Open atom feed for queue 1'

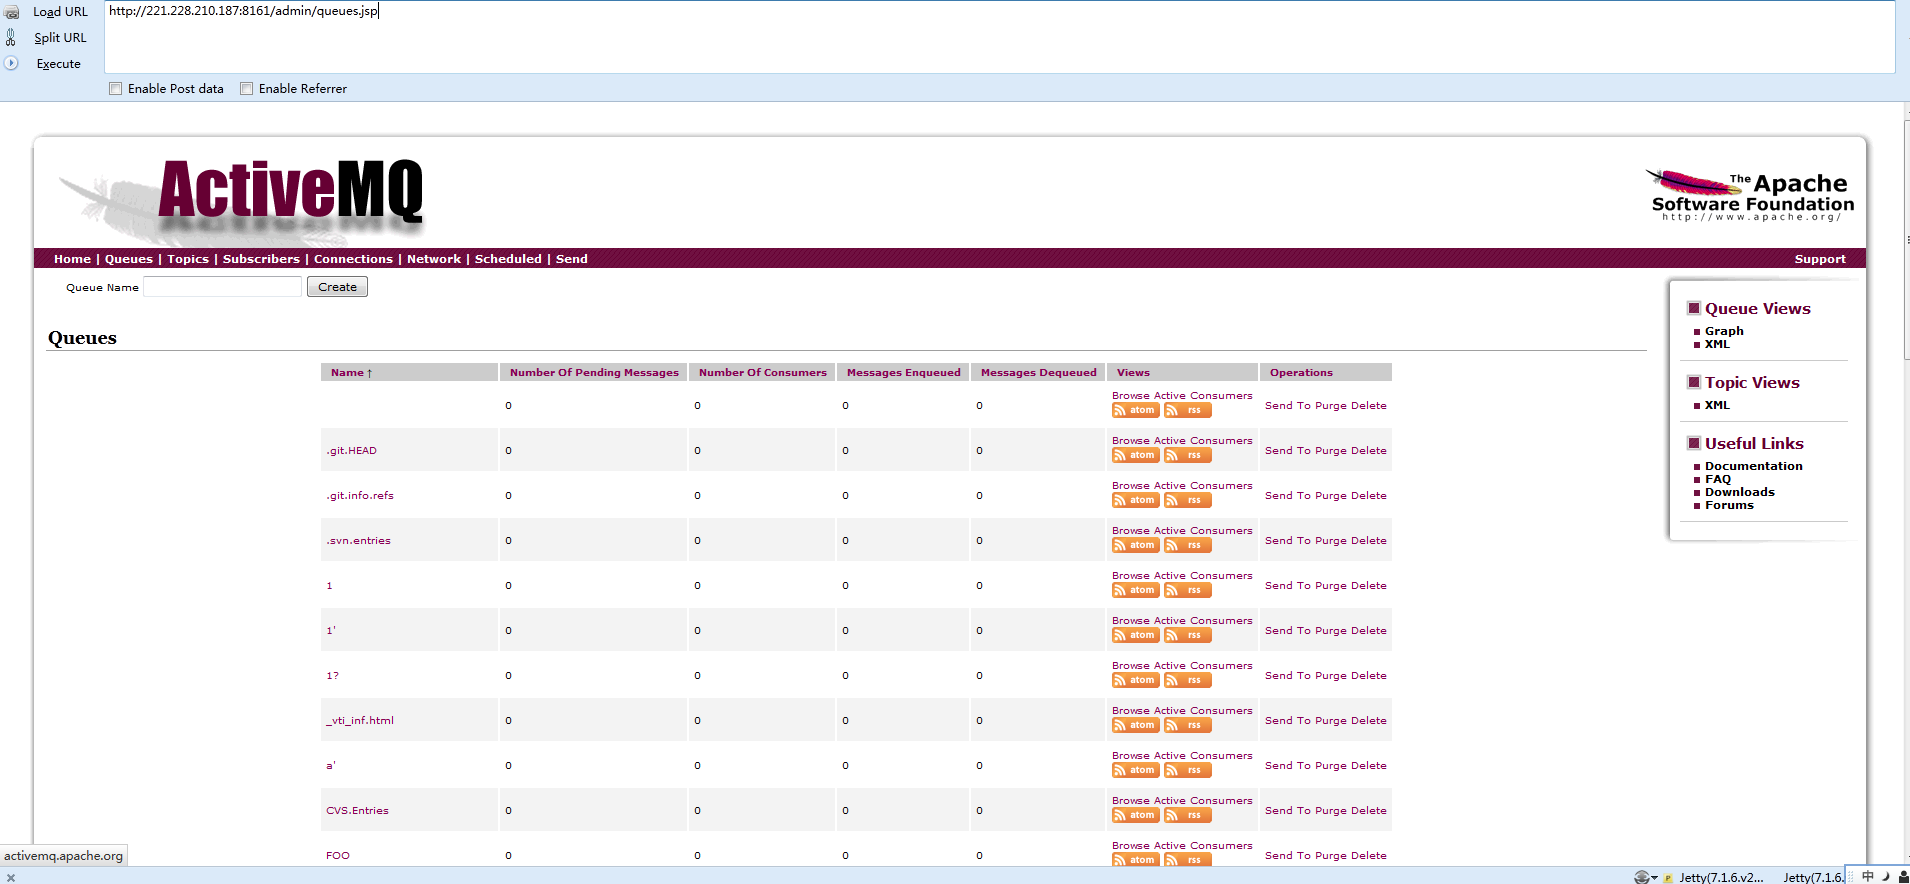tap(1135, 635)
